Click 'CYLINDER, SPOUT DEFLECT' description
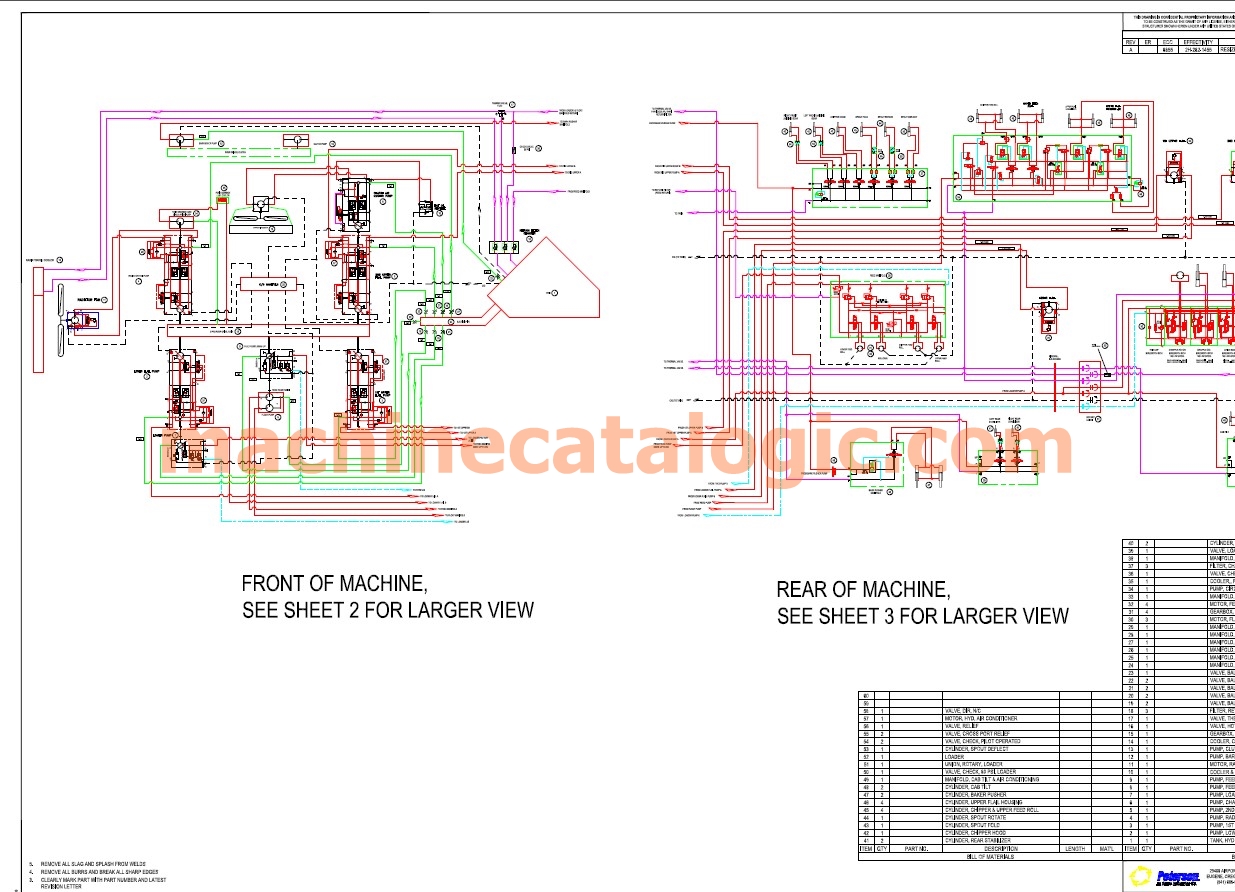 click(976, 749)
